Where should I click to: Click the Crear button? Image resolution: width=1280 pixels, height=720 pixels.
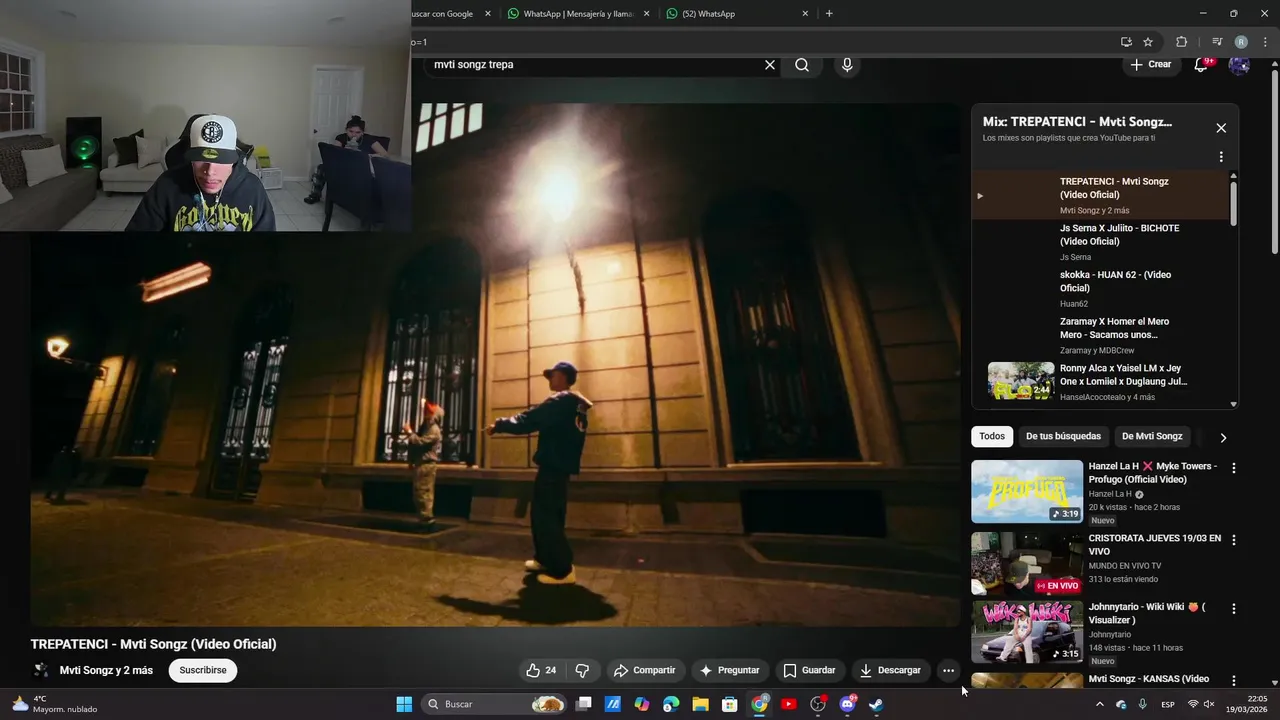pyautogui.click(x=1150, y=64)
